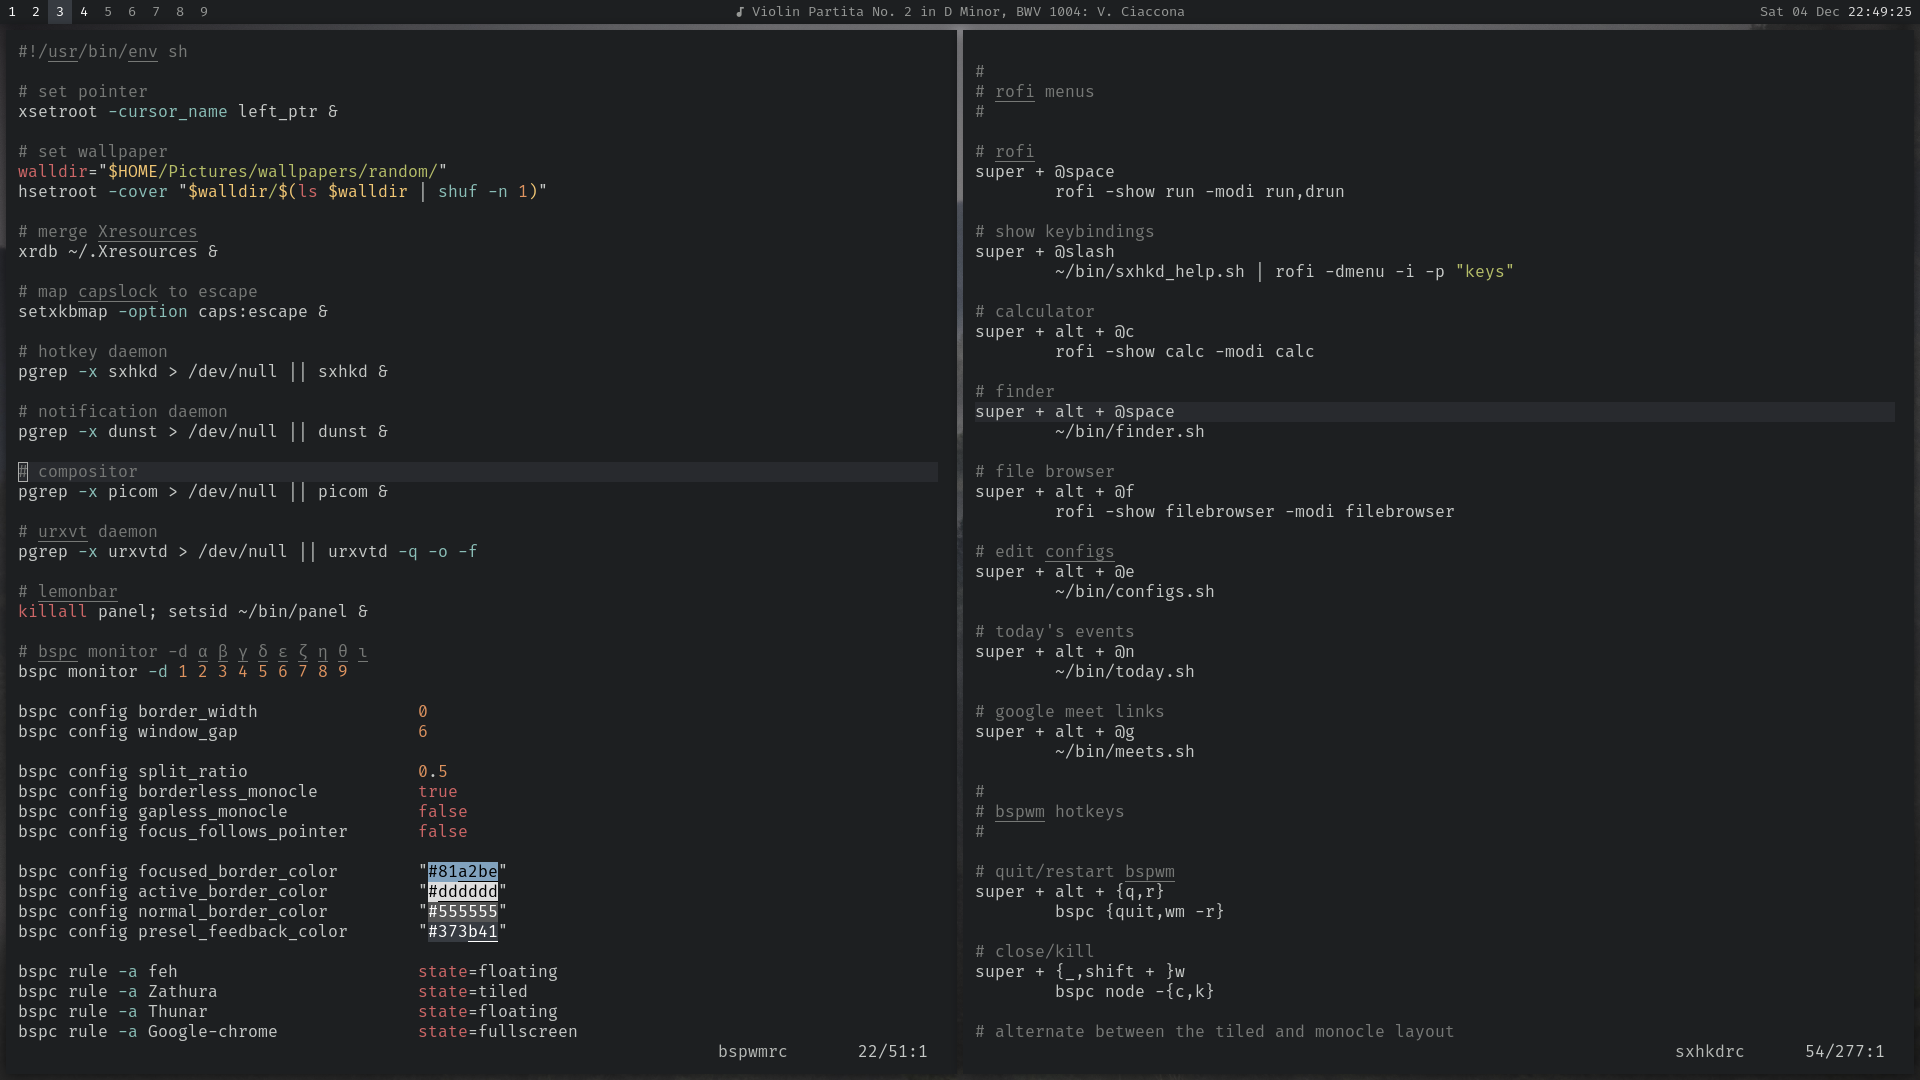
Task: Click the #373b41 presel feedback color
Action: tap(462, 932)
